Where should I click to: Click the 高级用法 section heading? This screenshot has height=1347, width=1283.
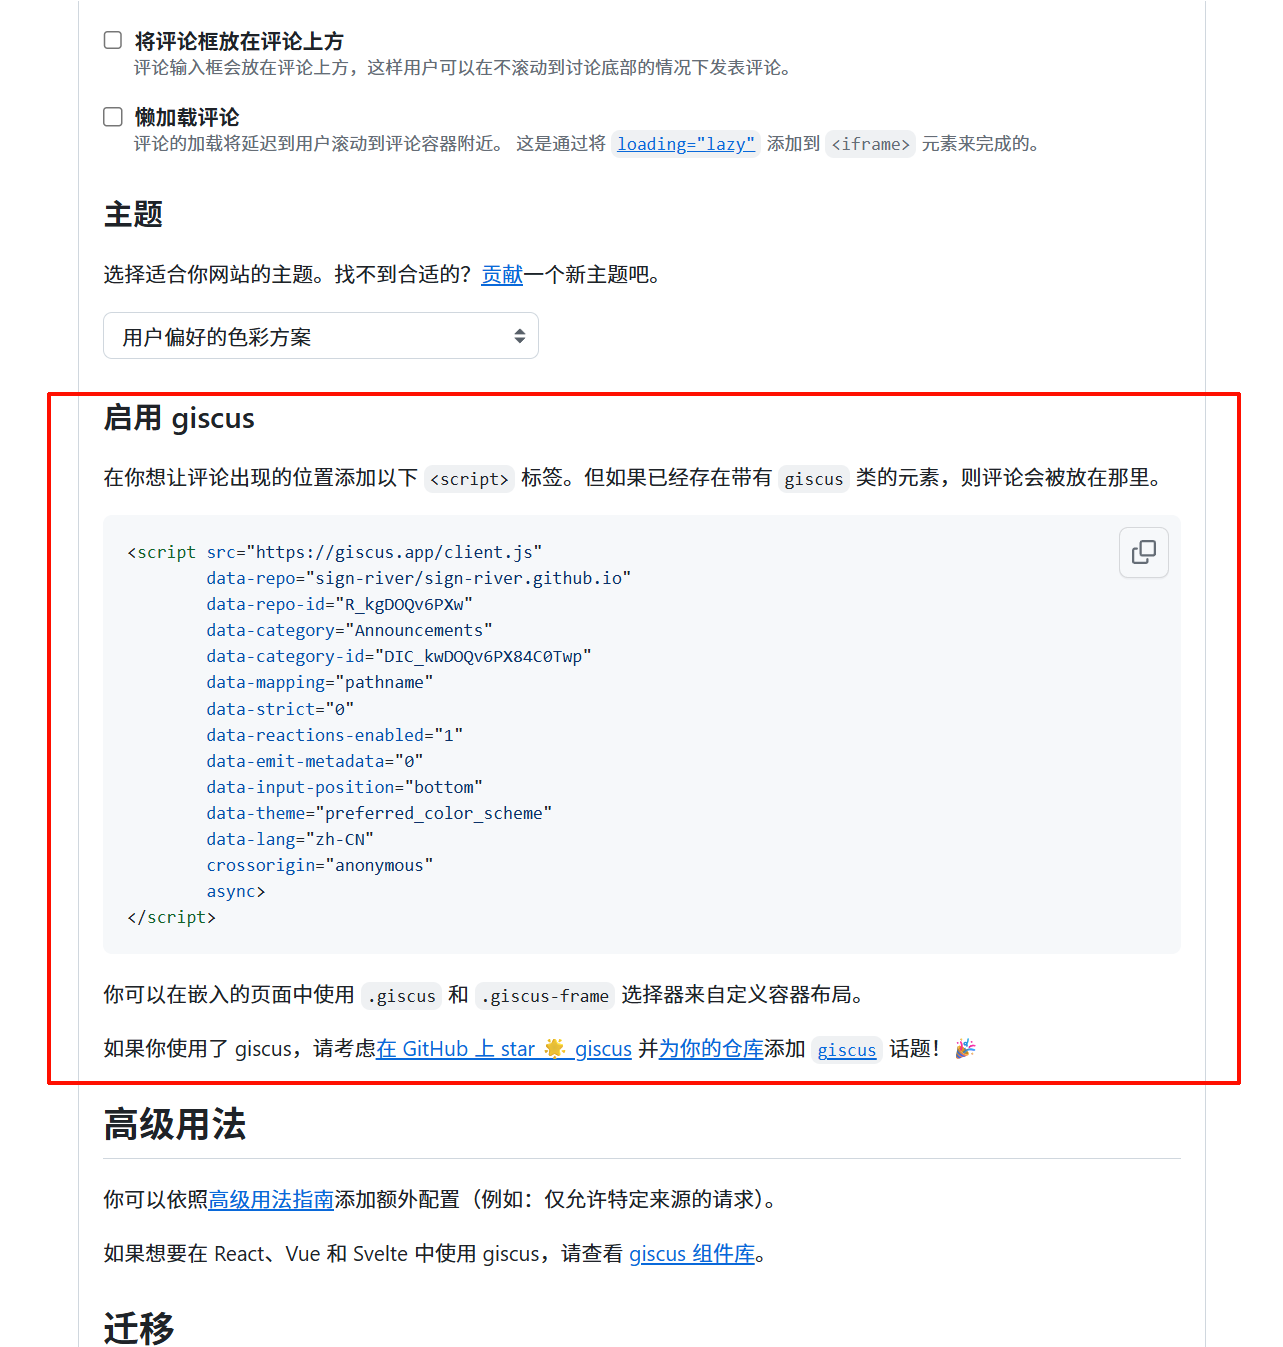[175, 1124]
